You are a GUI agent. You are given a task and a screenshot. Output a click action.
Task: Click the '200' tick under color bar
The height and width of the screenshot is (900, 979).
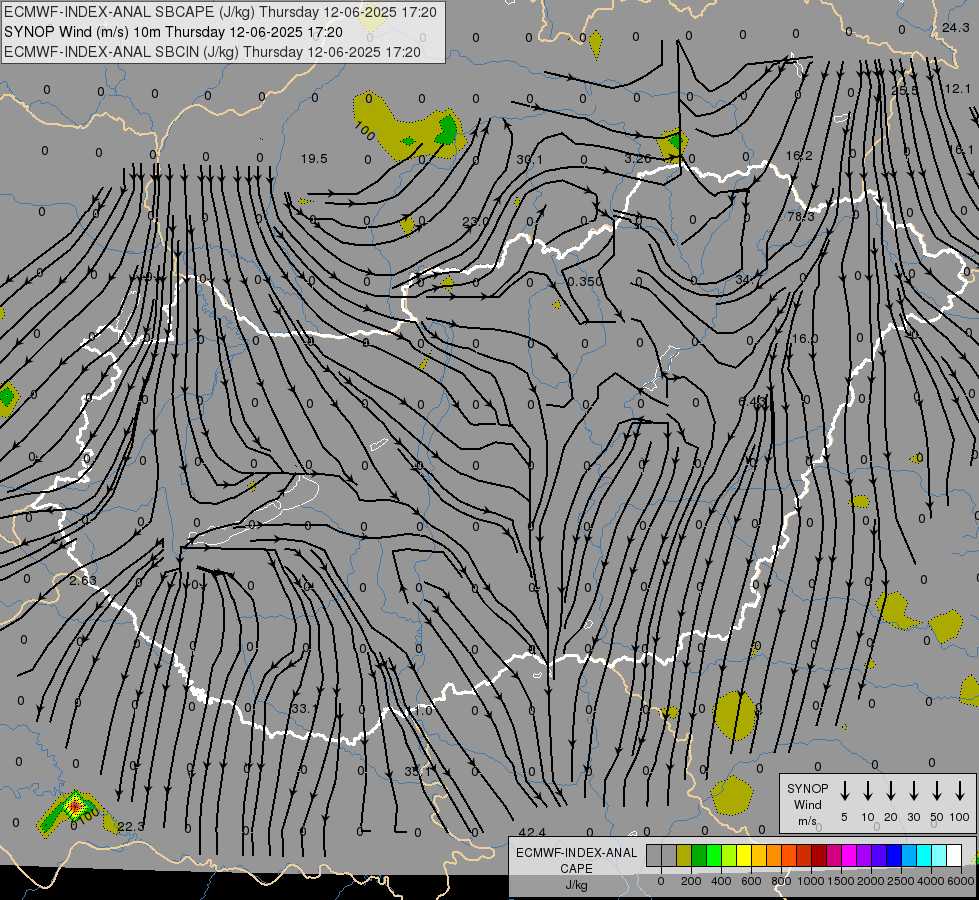pos(691,881)
